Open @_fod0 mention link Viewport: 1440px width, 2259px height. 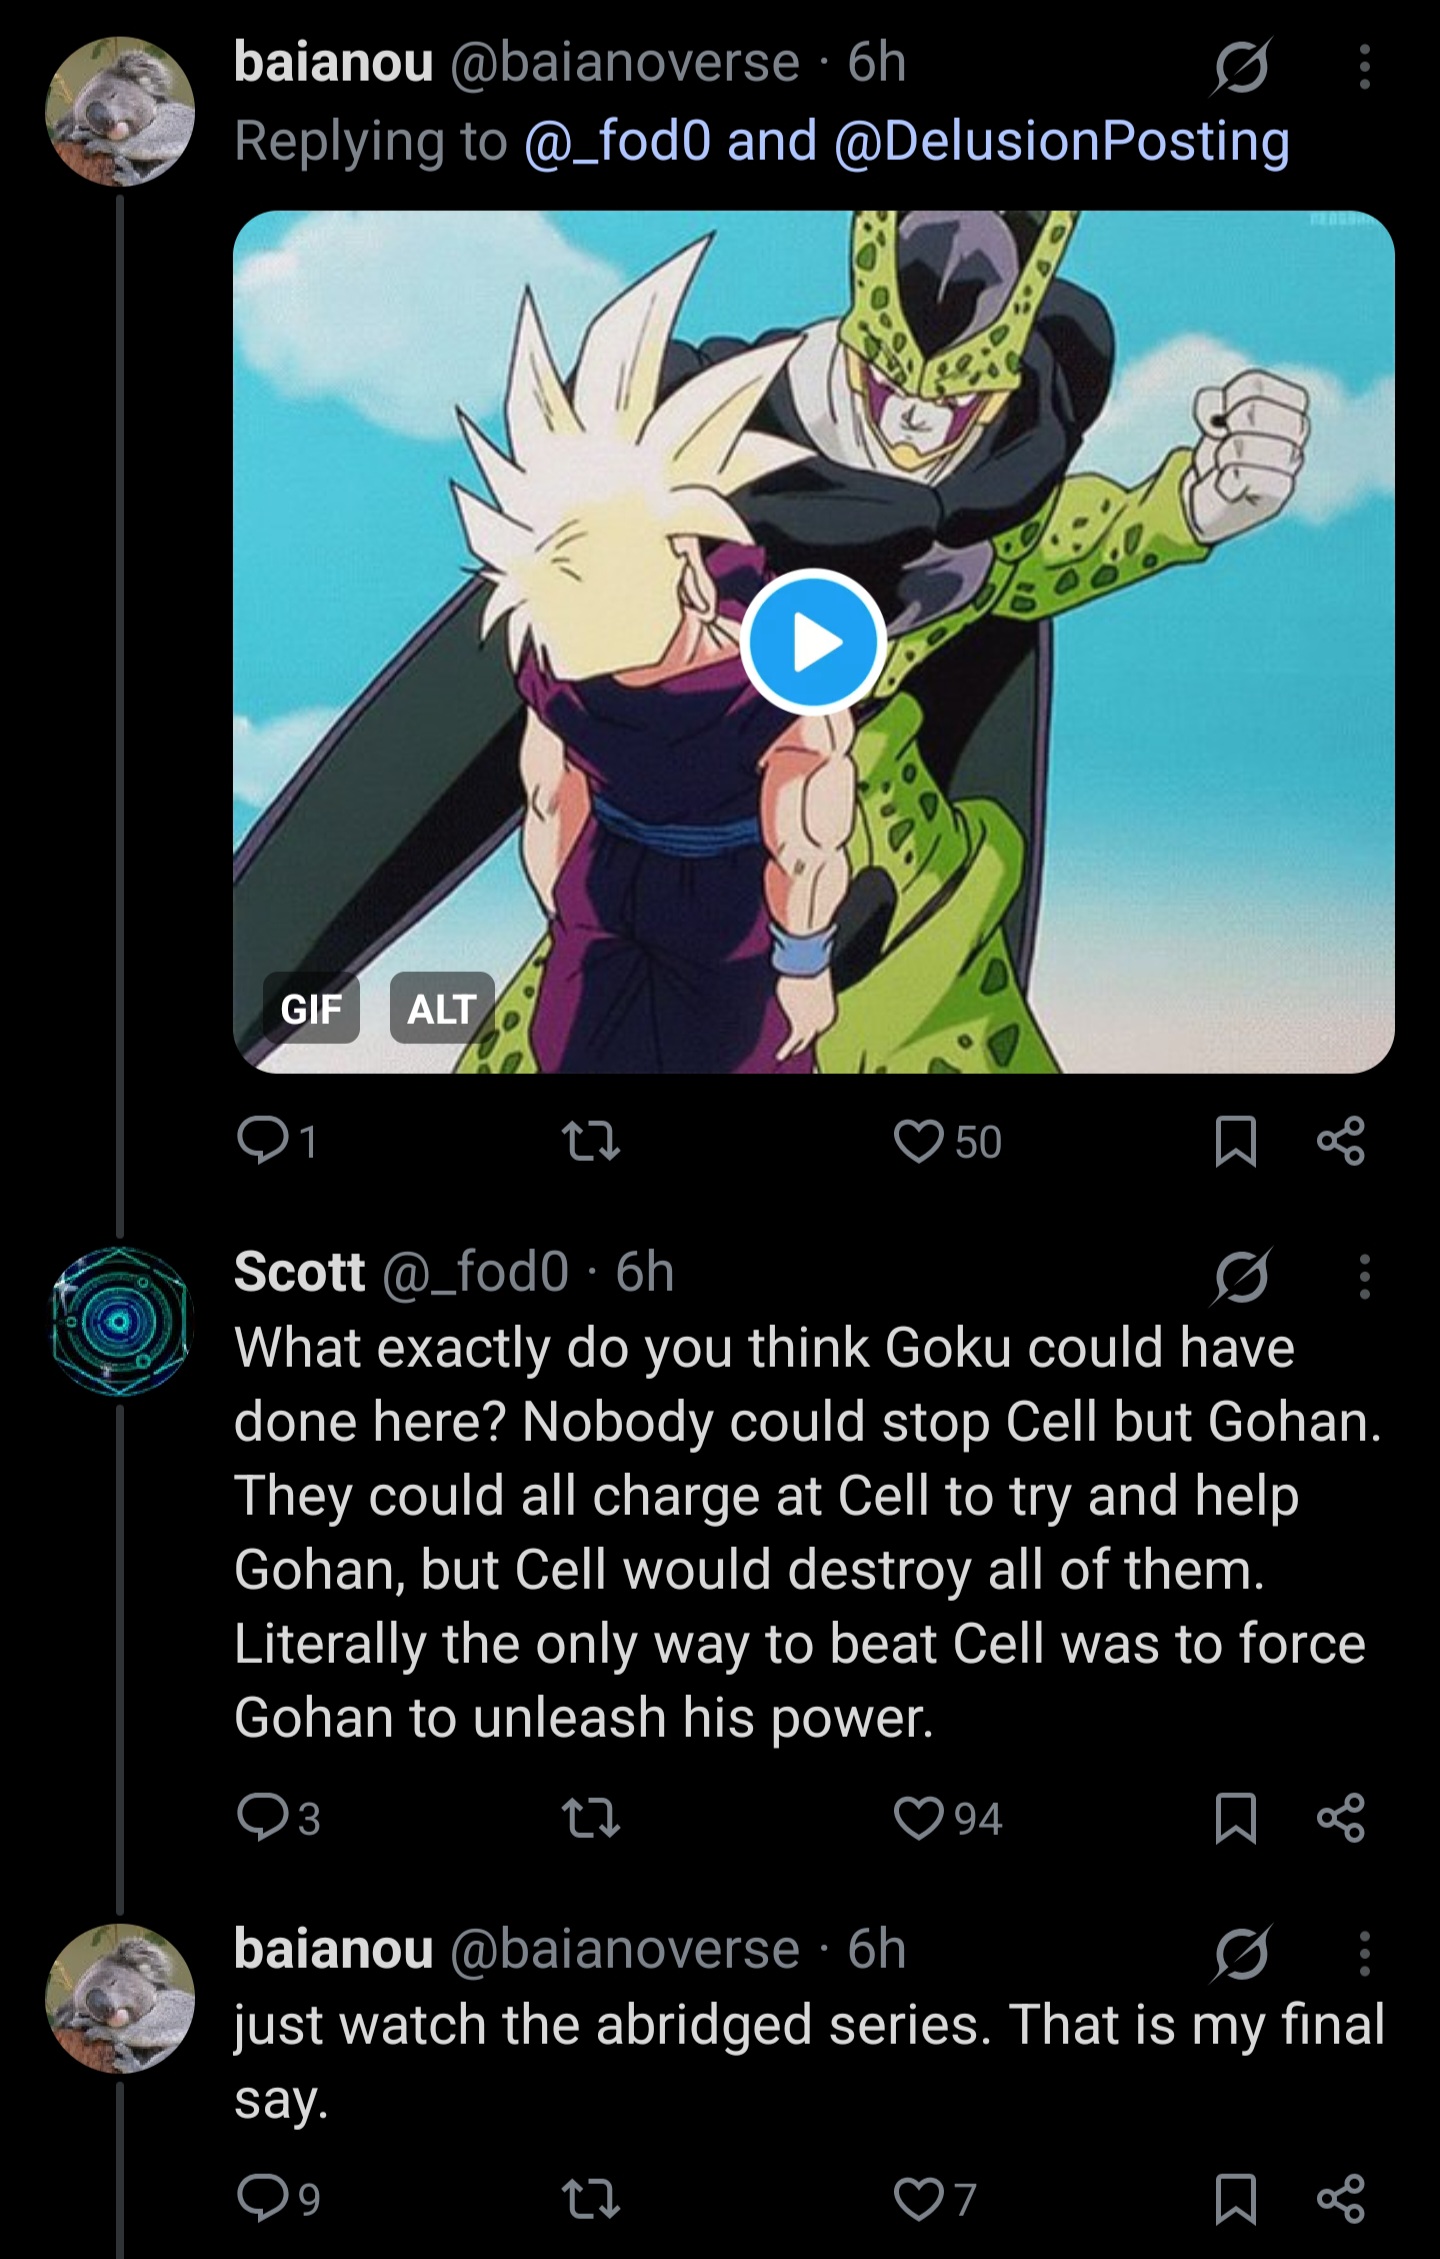click(x=618, y=140)
